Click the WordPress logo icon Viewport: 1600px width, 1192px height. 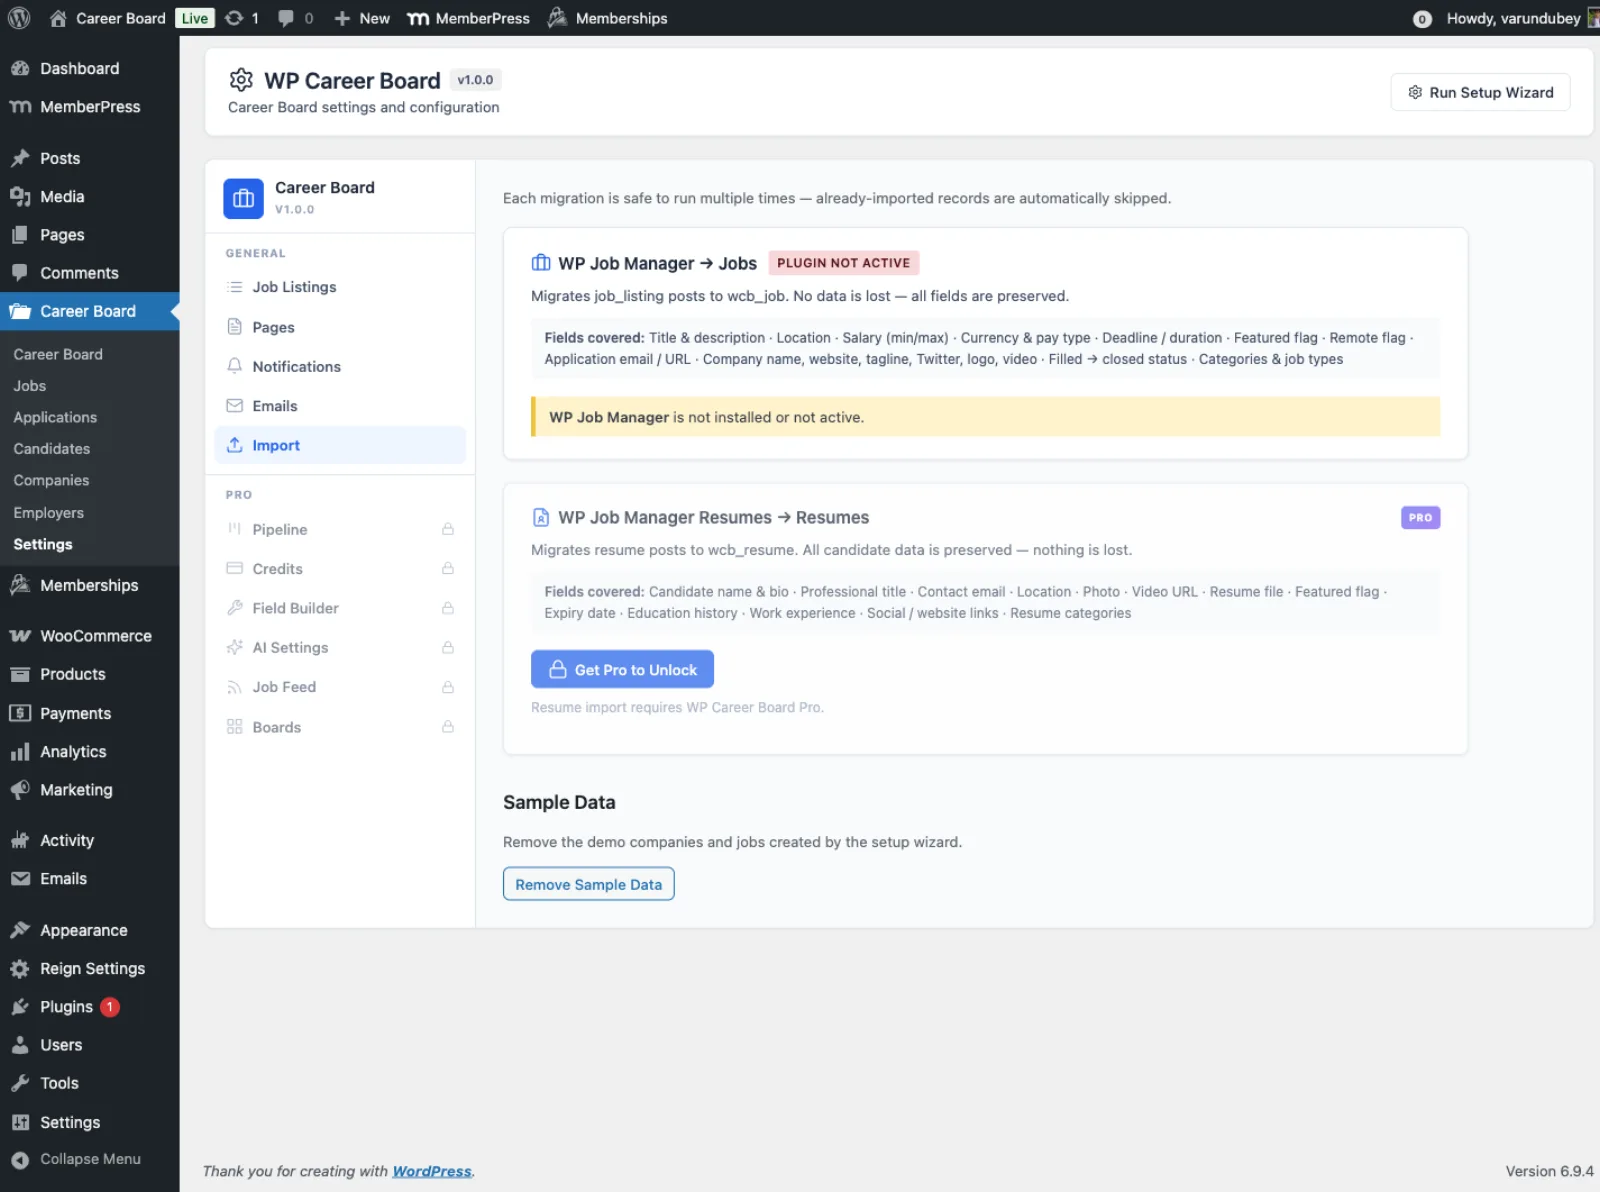pyautogui.click(x=19, y=18)
